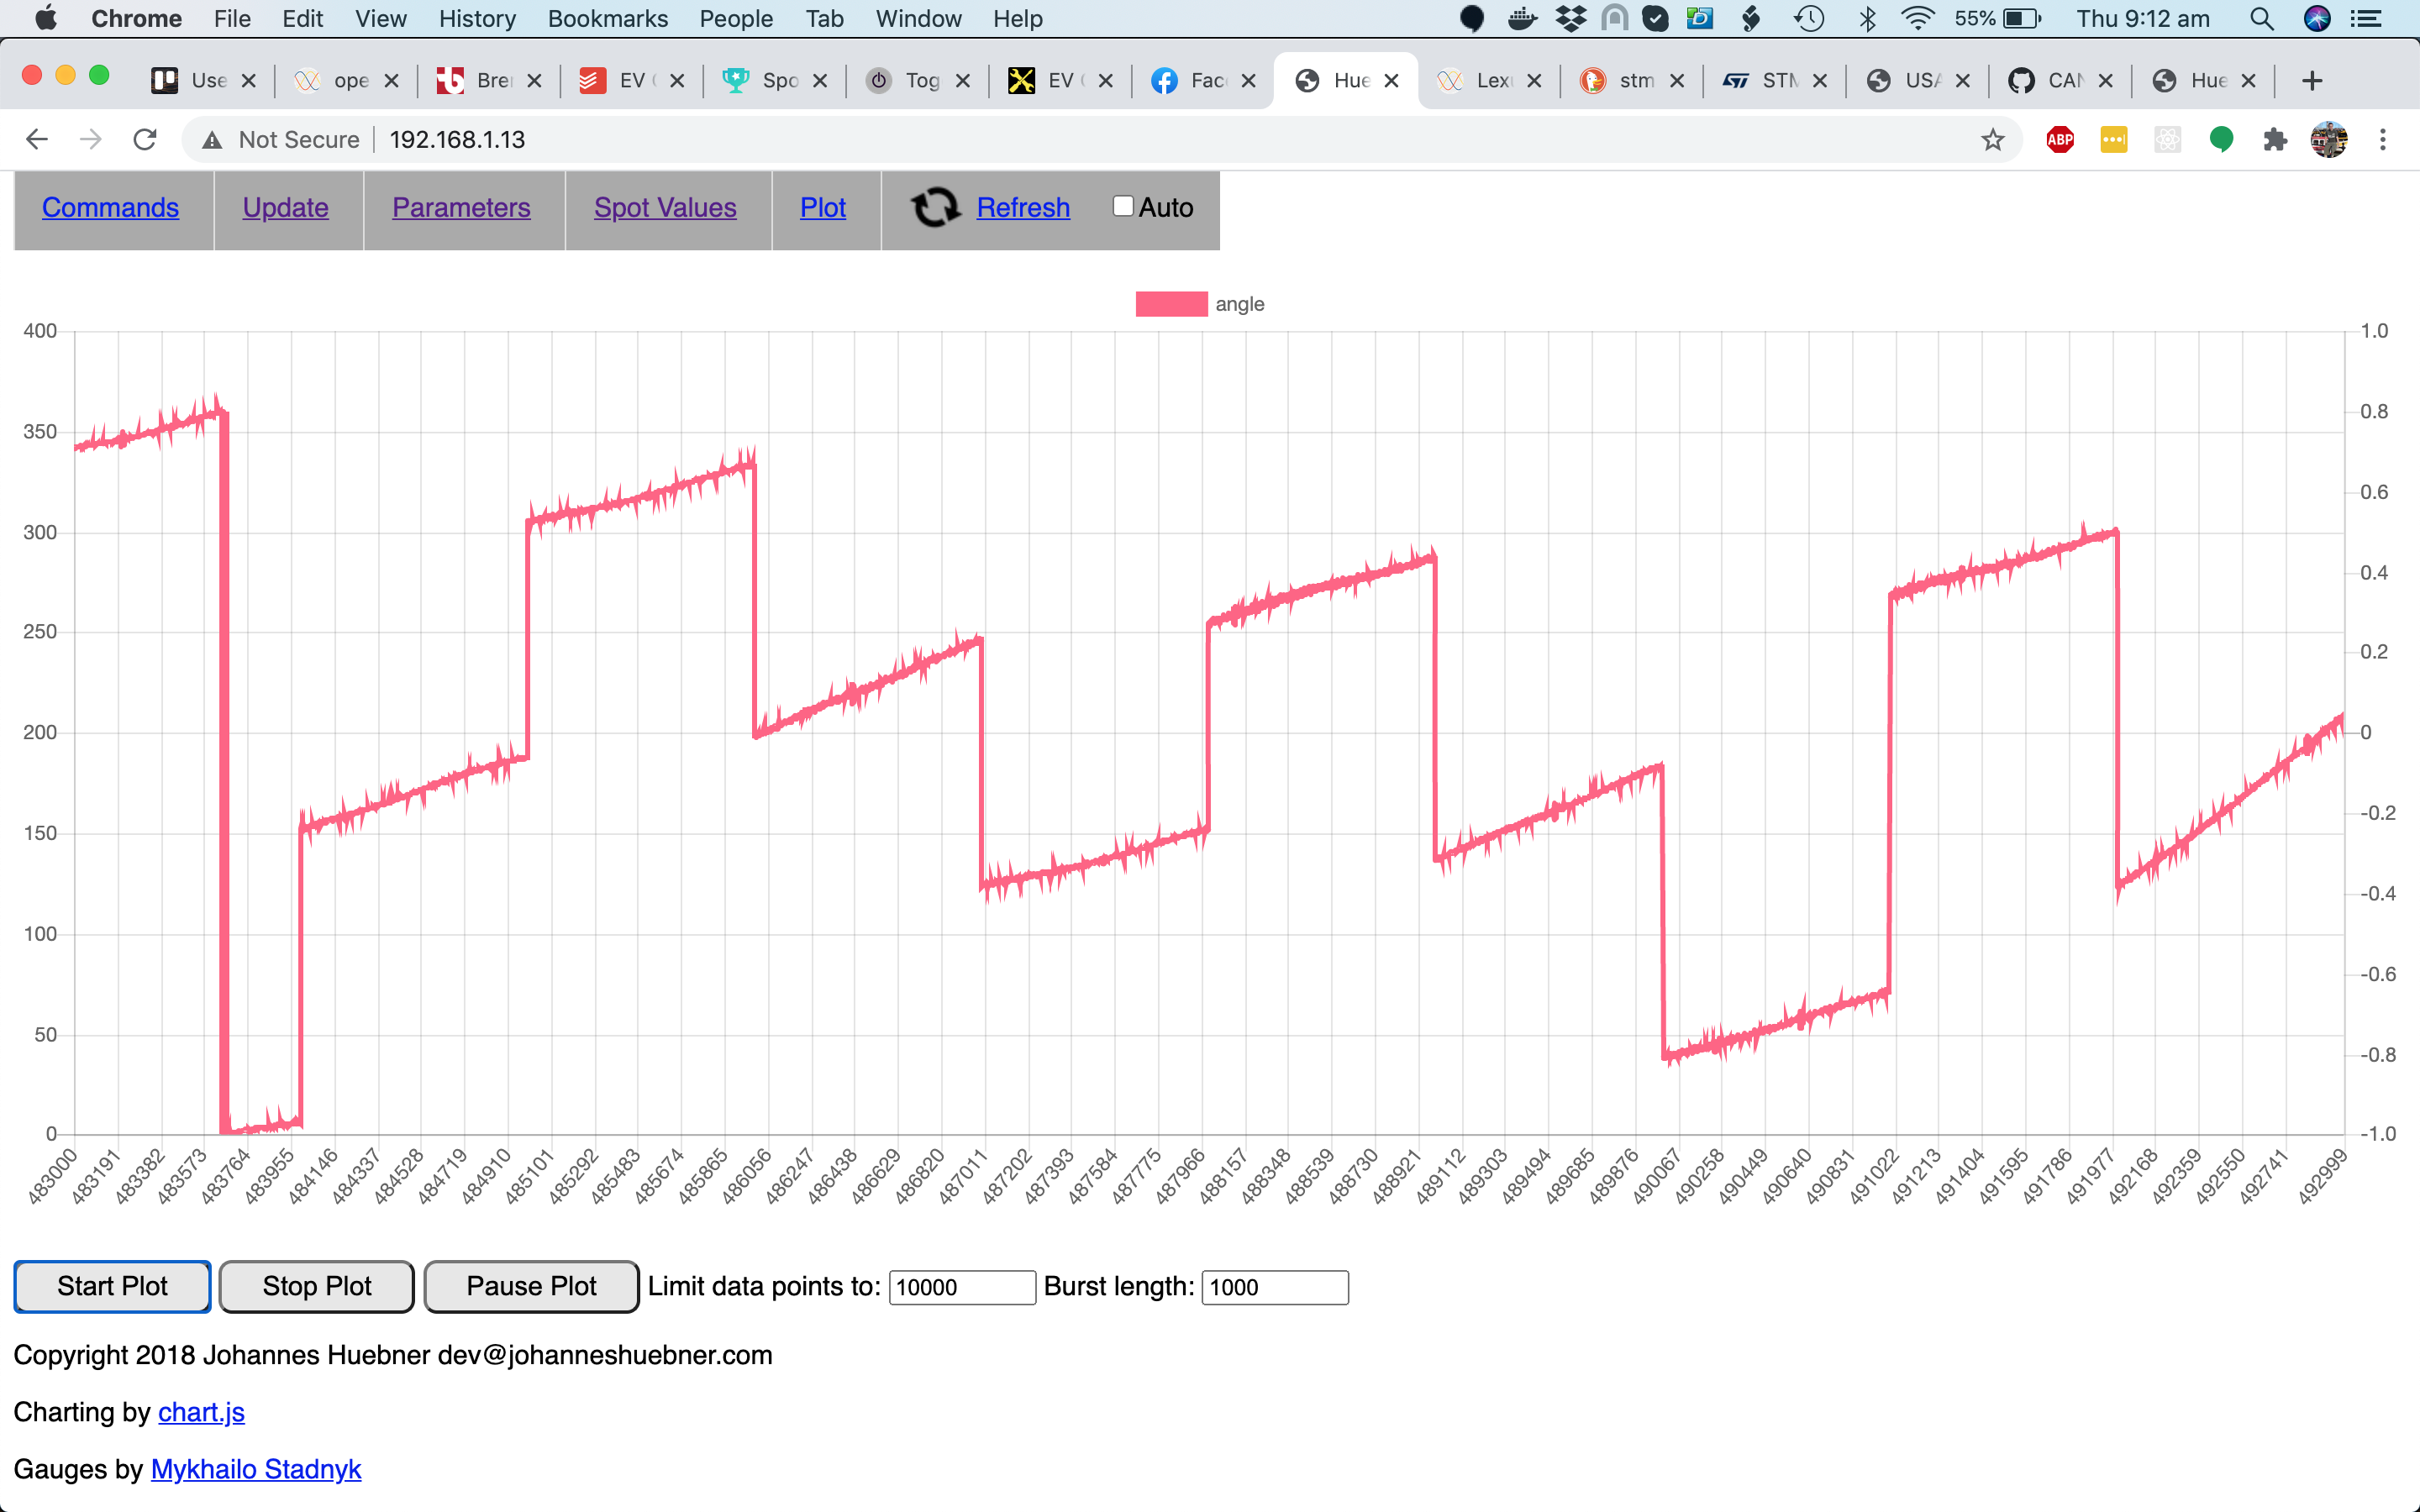Enable the Auto refresh checkbox
Image resolution: width=2420 pixels, height=1512 pixels.
[1123, 206]
